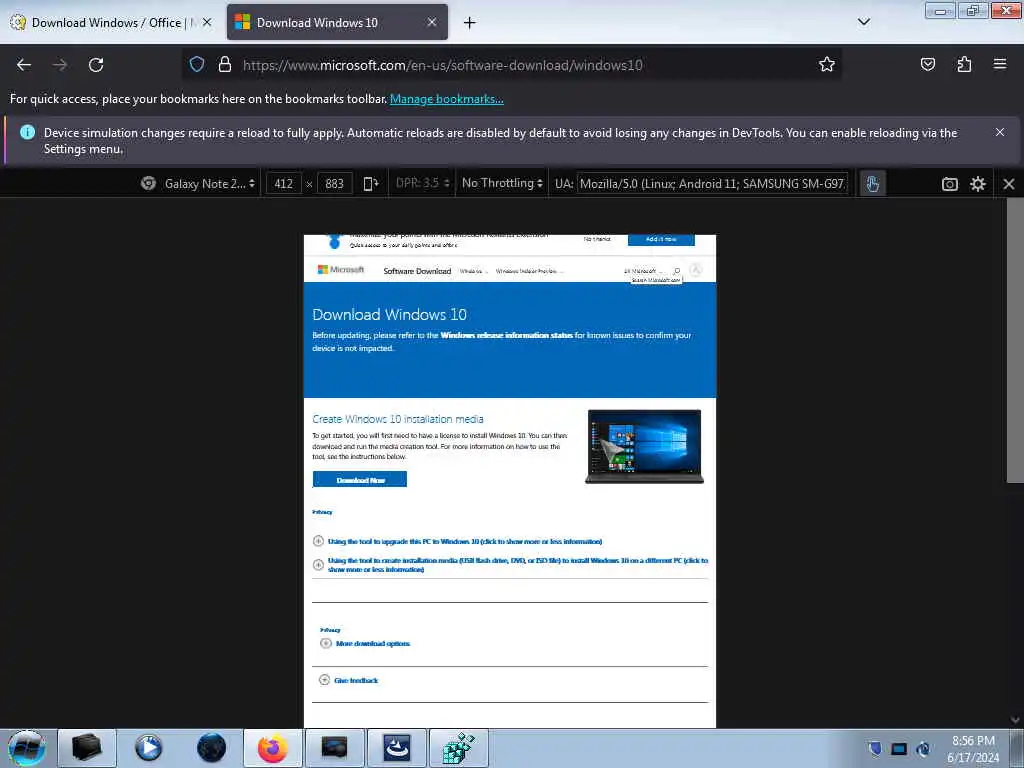1024x768 pixels.
Task: Expand the Give feedback section
Action: tap(349, 680)
